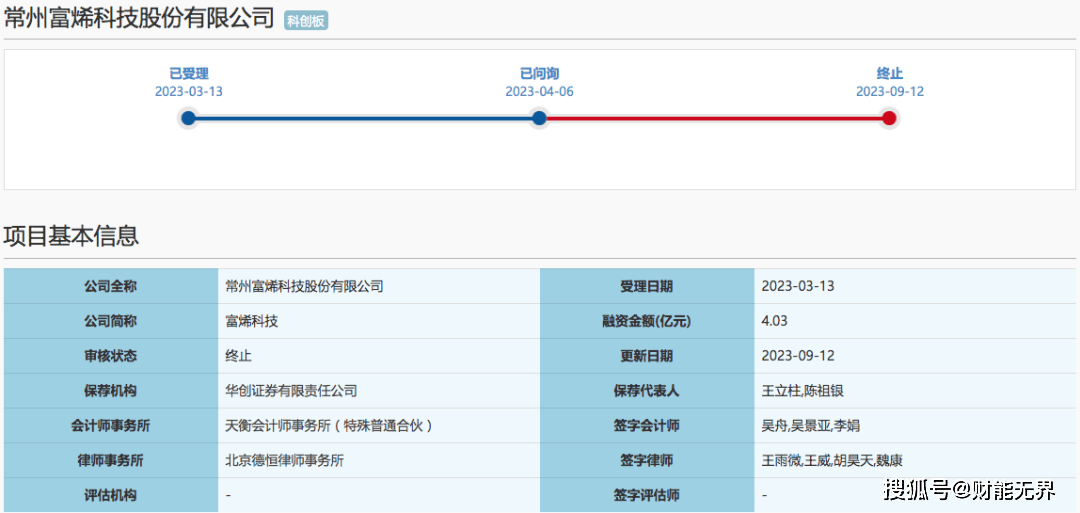The width and height of the screenshot is (1080, 513).
Task: Select the 已问询 stage label
Action: [539, 74]
